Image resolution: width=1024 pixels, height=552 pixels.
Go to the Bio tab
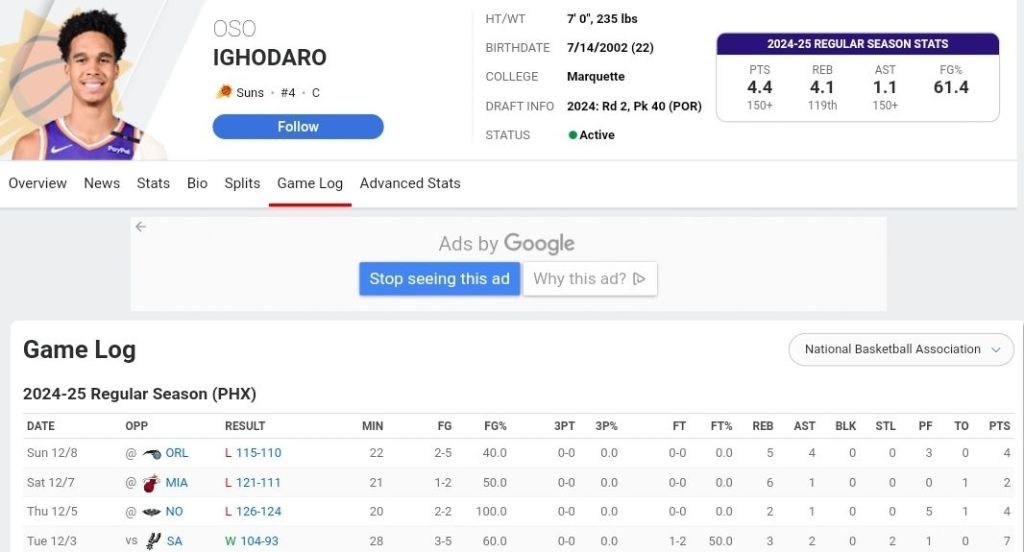tap(197, 183)
